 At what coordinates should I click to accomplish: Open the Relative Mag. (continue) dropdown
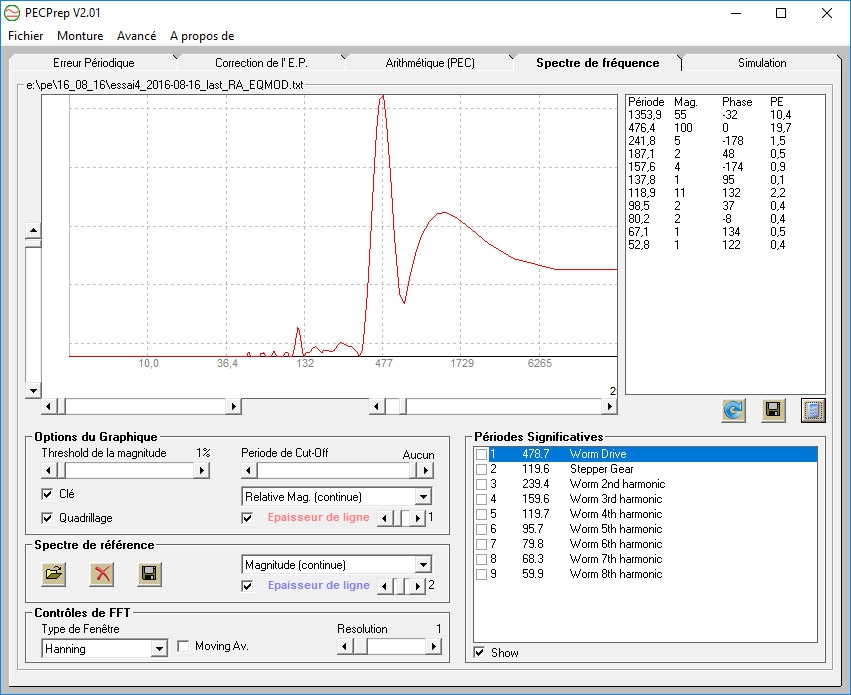coord(423,496)
